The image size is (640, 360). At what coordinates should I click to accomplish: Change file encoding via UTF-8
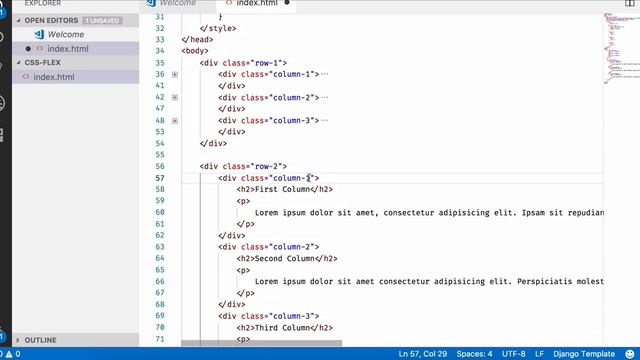(513, 354)
